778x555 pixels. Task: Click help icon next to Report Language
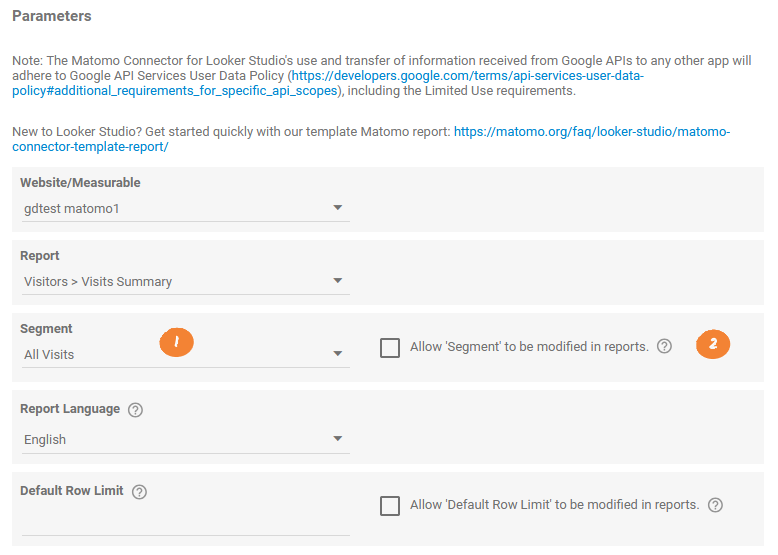[136, 409]
